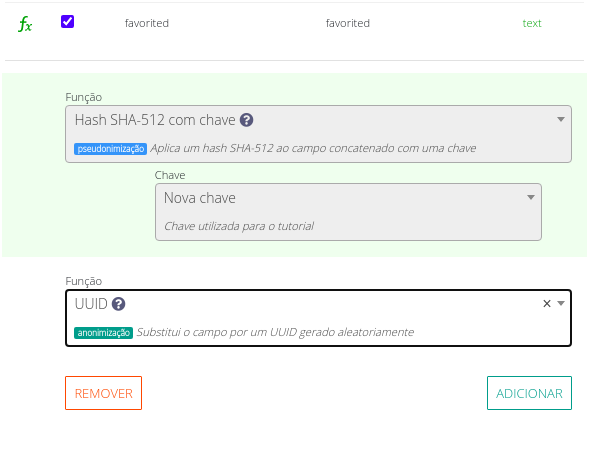The image size is (602, 454).
Task: Click the blue pseudonimização tag
Action: (110, 149)
